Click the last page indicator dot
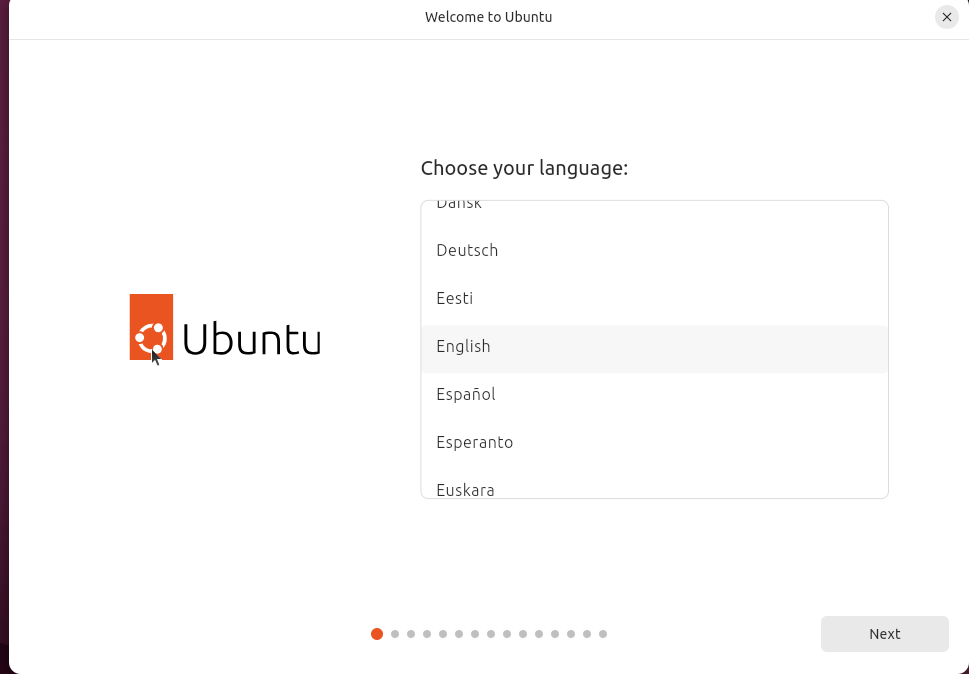The image size is (969, 674). pyautogui.click(x=603, y=634)
